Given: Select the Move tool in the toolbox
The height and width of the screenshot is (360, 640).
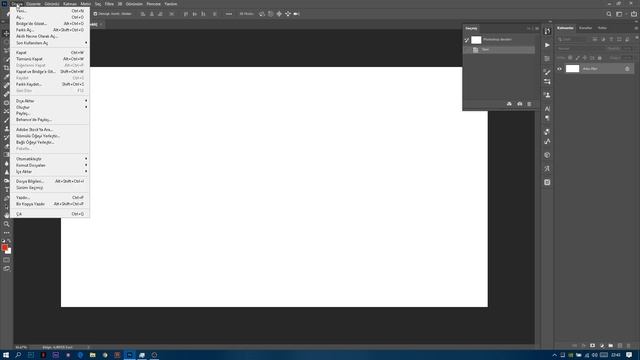Looking at the screenshot, I should click(6, 33).
